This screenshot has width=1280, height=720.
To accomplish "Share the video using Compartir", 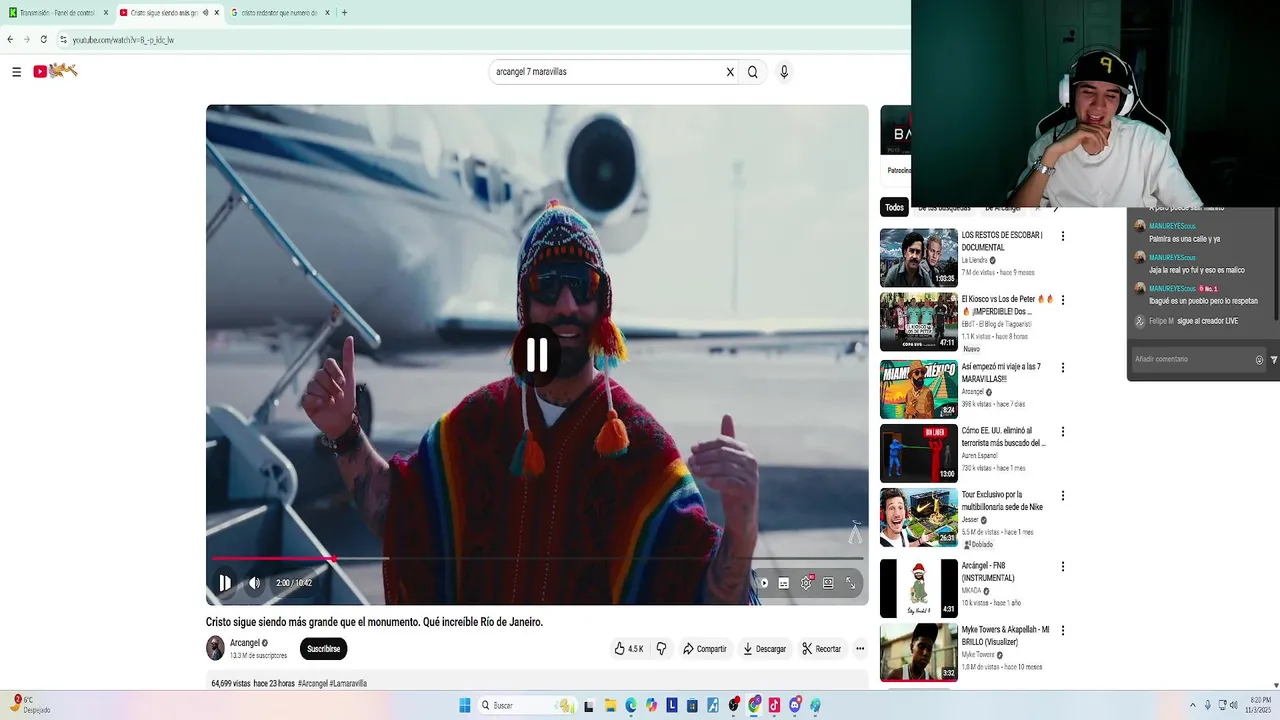I will [x=705, y=649].
